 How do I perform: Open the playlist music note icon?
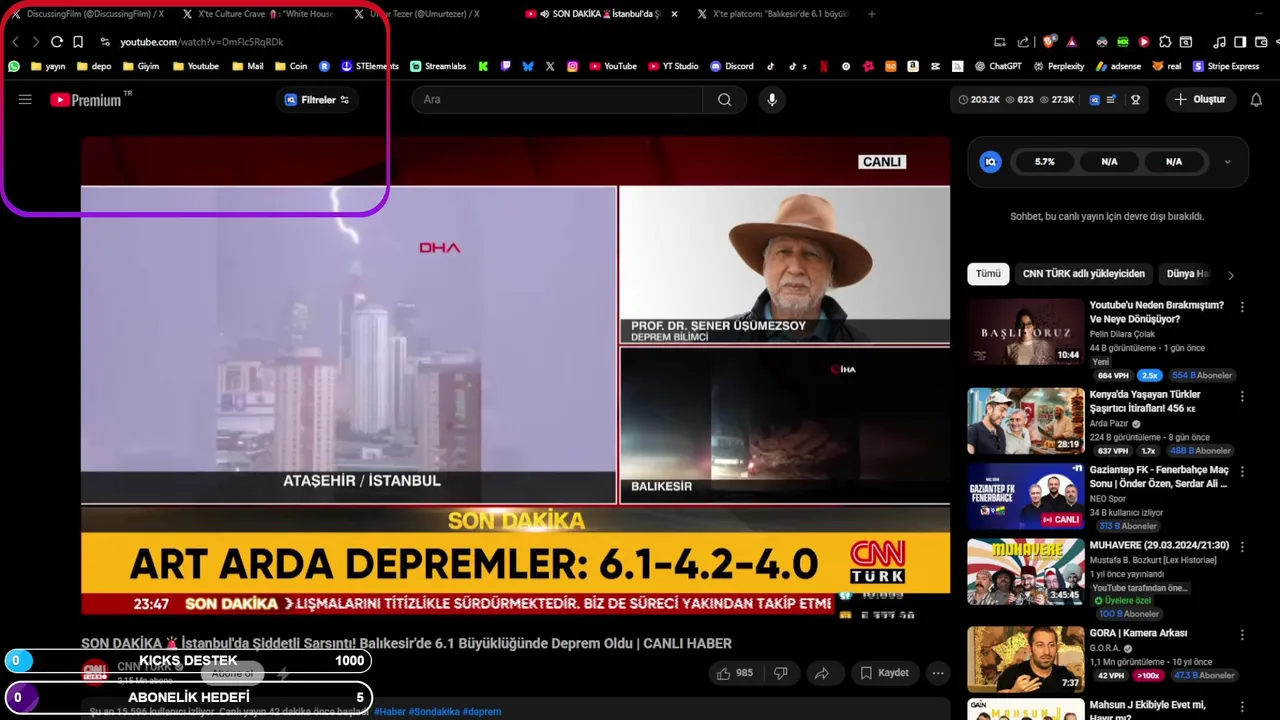pyautogui.click(x=1219, y=42)
